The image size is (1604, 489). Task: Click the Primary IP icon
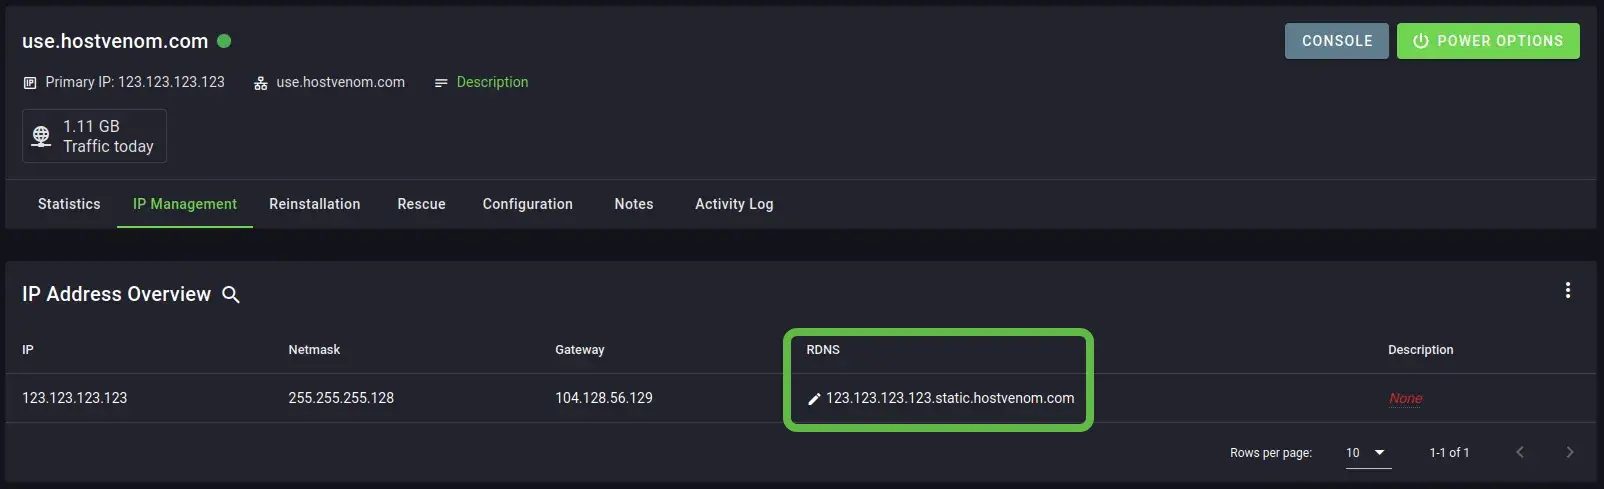coord(30,83)
